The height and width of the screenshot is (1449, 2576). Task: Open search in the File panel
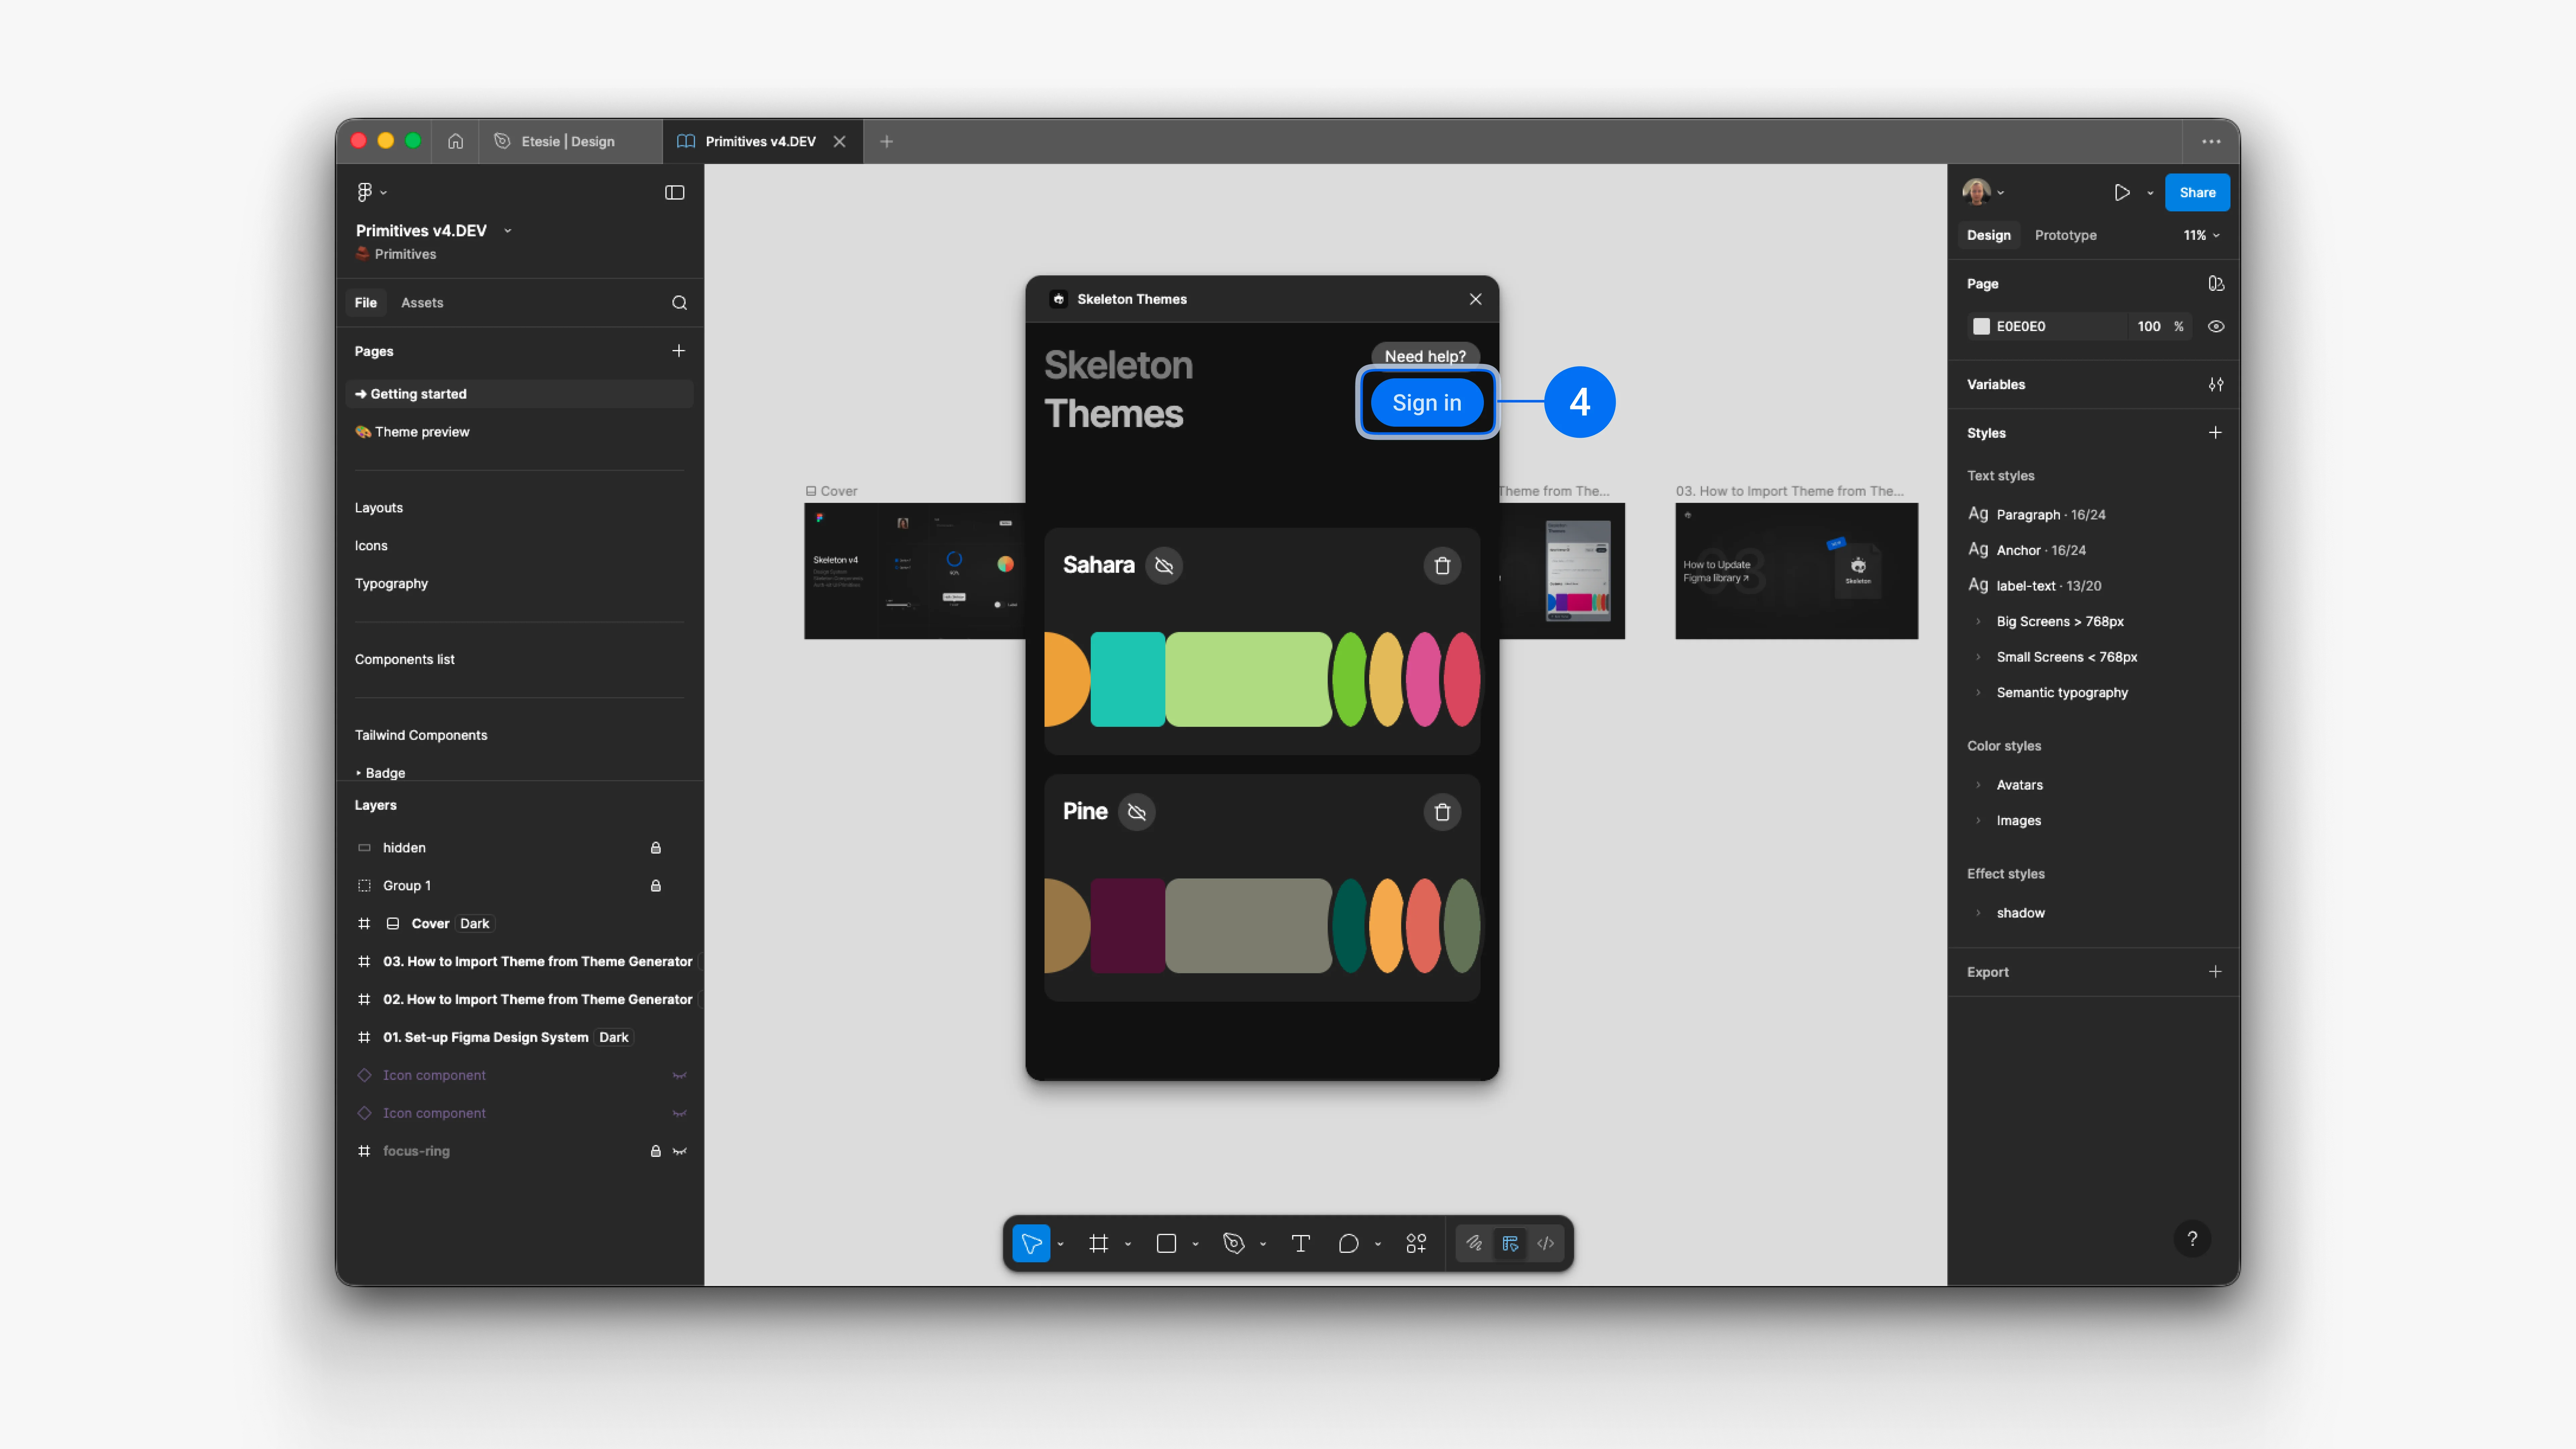(679, 303)
